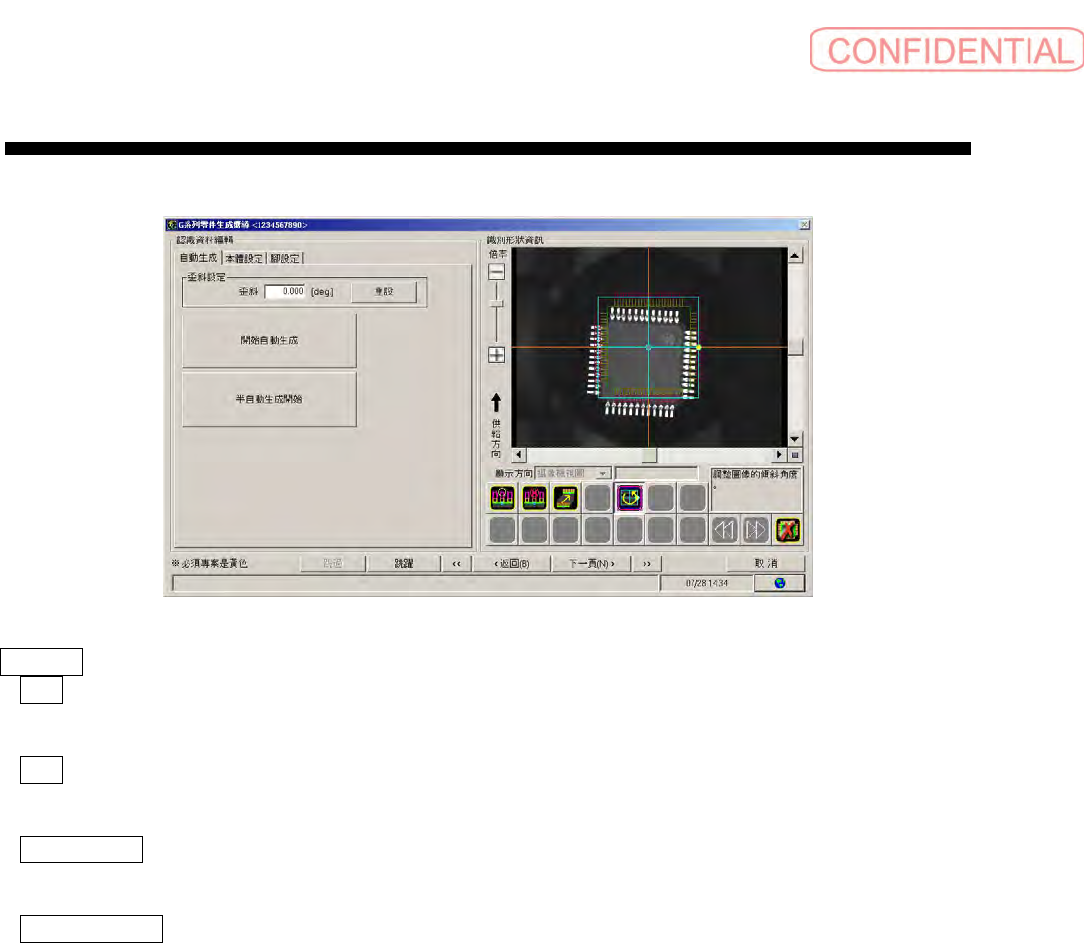Click the greyed forward double-arrow icon
Screen dimensions: 1085x943
(756, 530)
